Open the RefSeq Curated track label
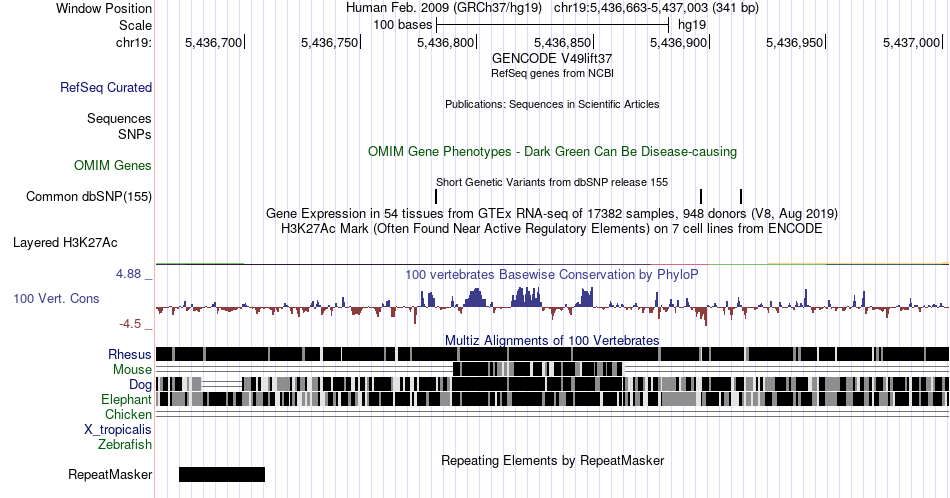 click(x=105, y=87)
